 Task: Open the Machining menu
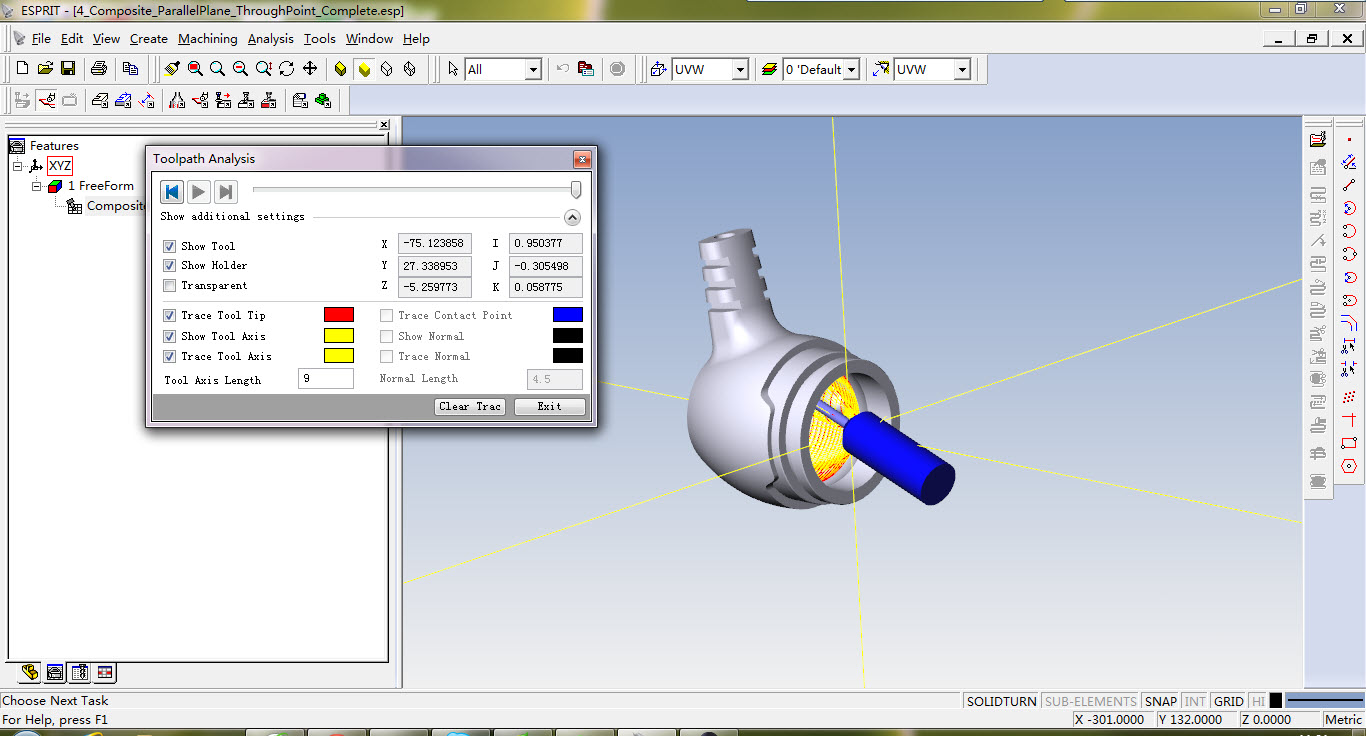208,39
